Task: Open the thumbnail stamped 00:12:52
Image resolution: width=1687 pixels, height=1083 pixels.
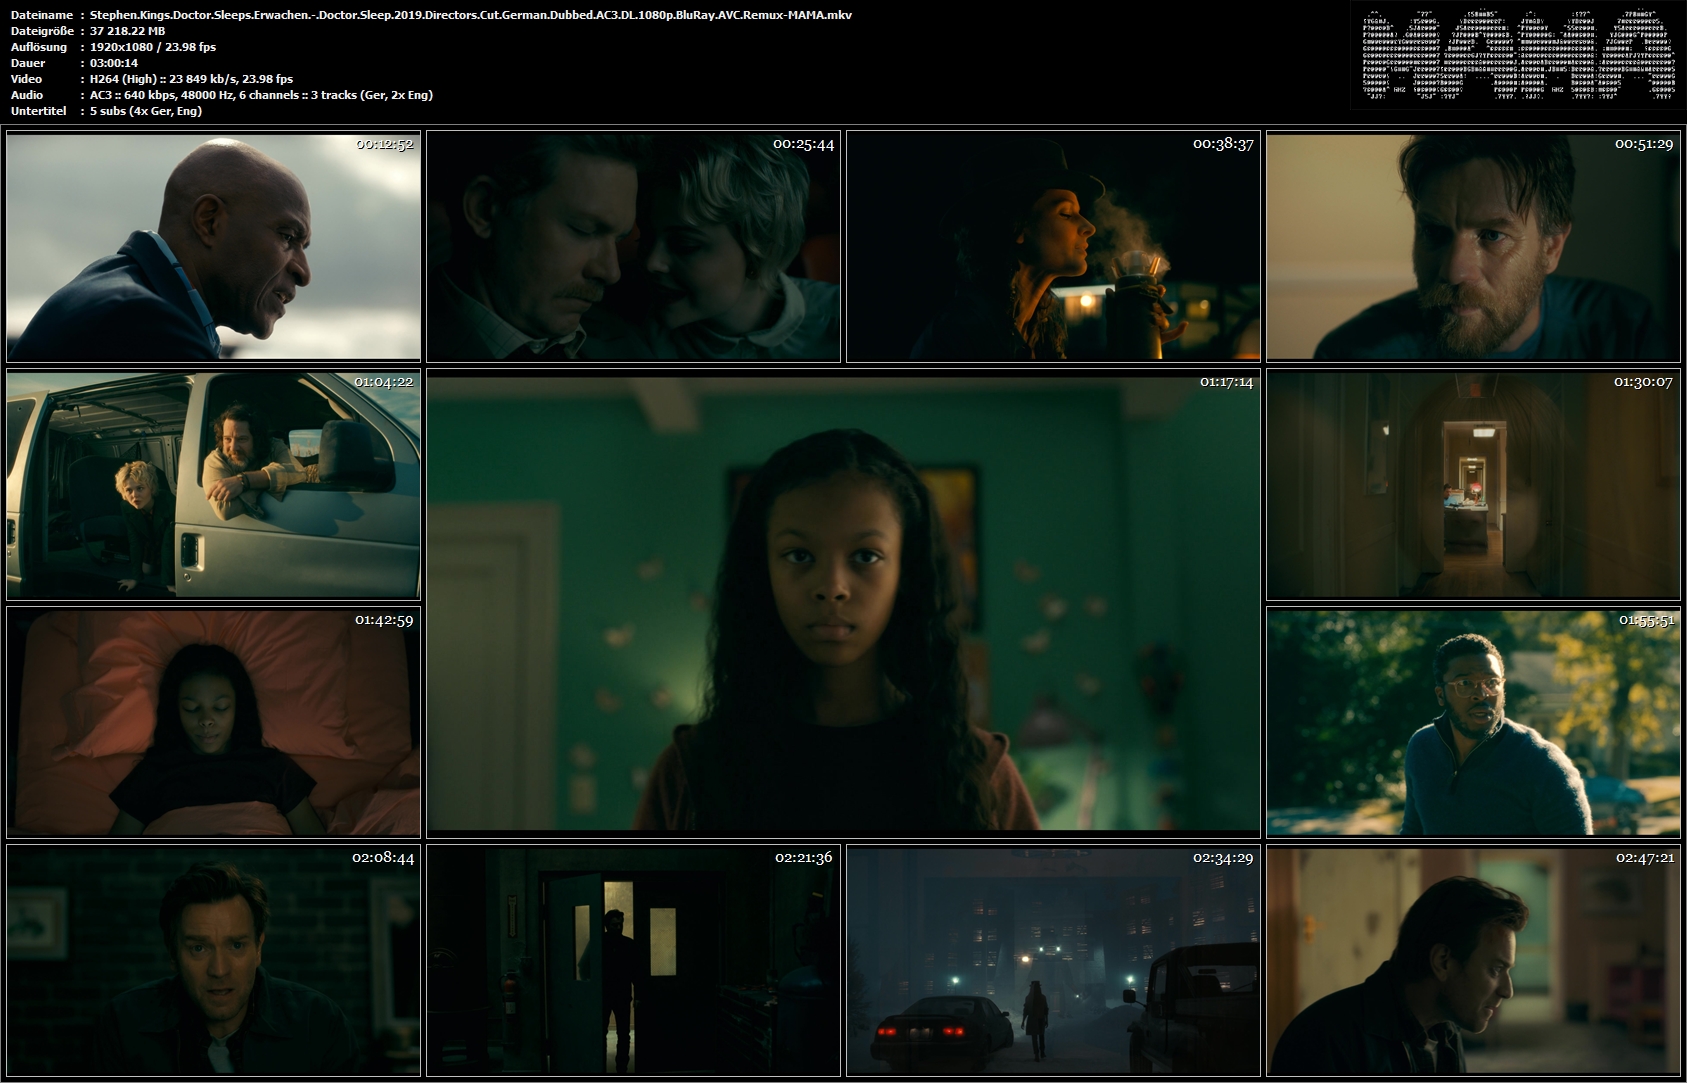Action: 213,246
